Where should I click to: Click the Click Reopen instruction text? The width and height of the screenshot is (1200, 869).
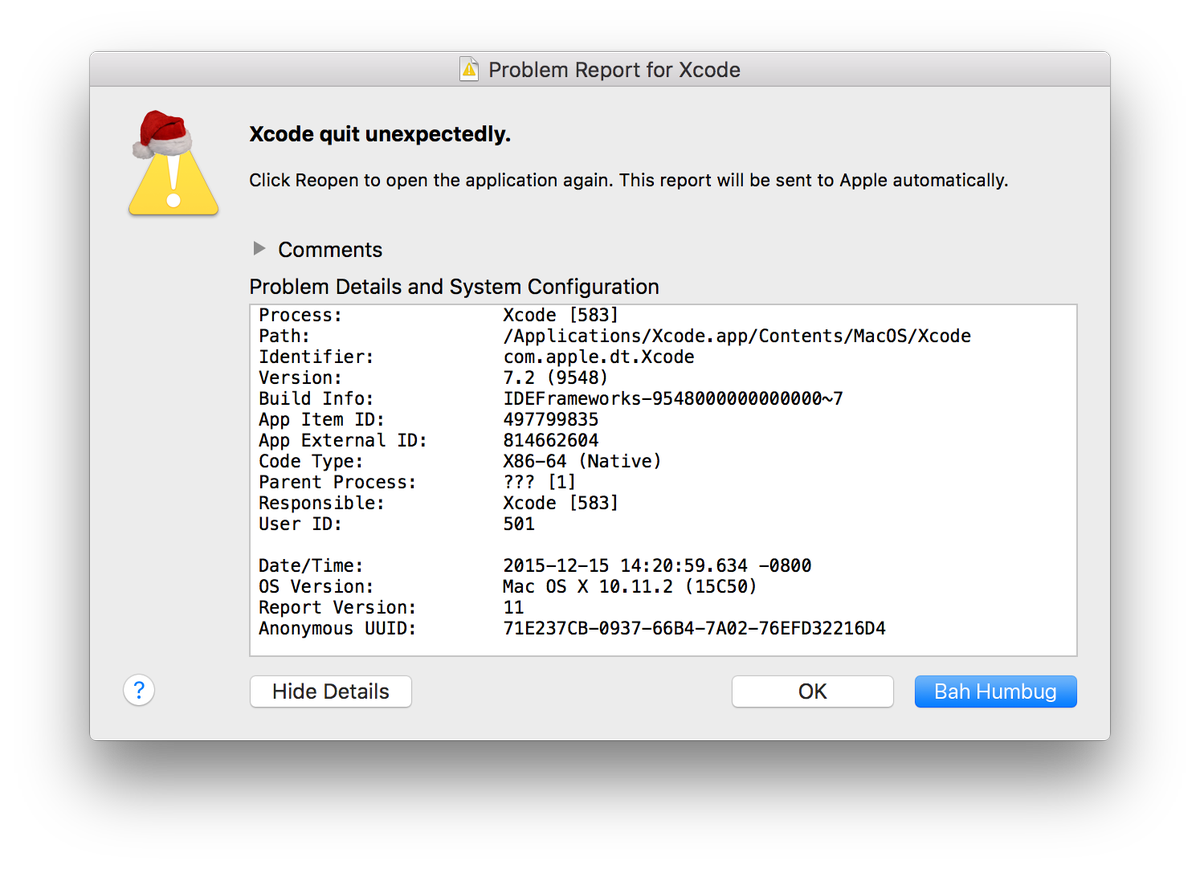628,181
